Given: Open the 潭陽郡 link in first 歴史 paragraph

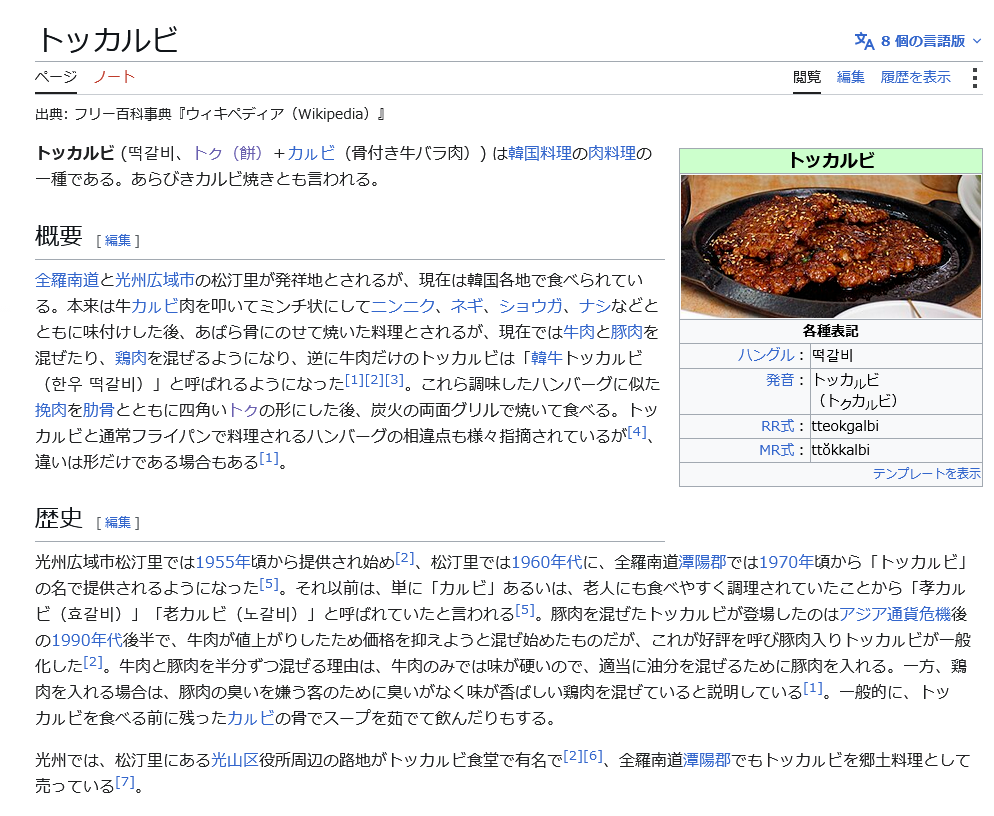Looking at the screenshot, I should point(702,562).
